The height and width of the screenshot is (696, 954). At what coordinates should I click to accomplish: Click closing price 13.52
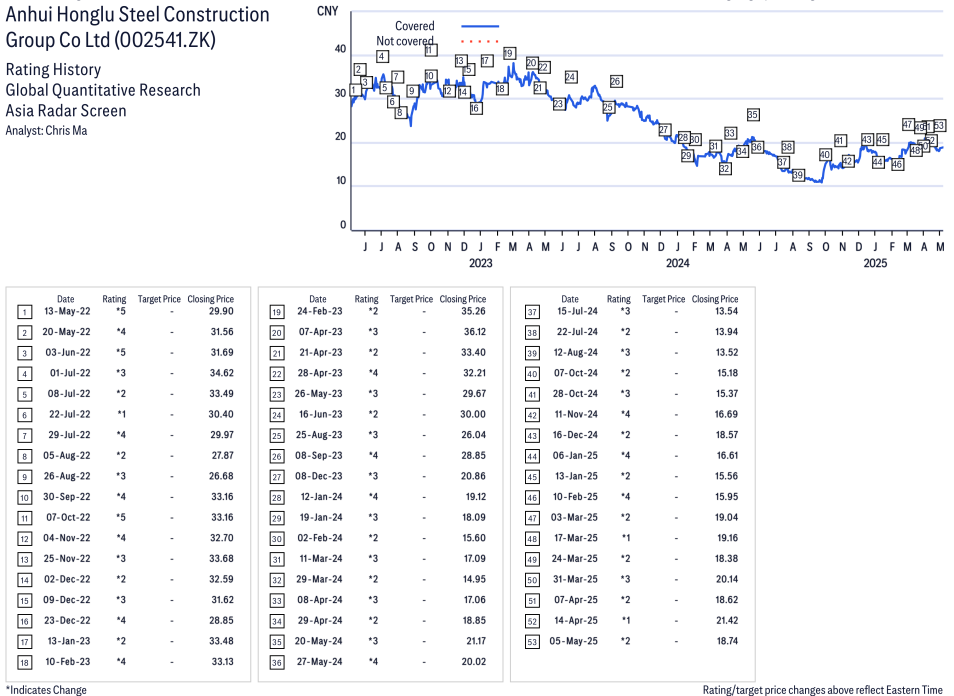tap(726, 352)
